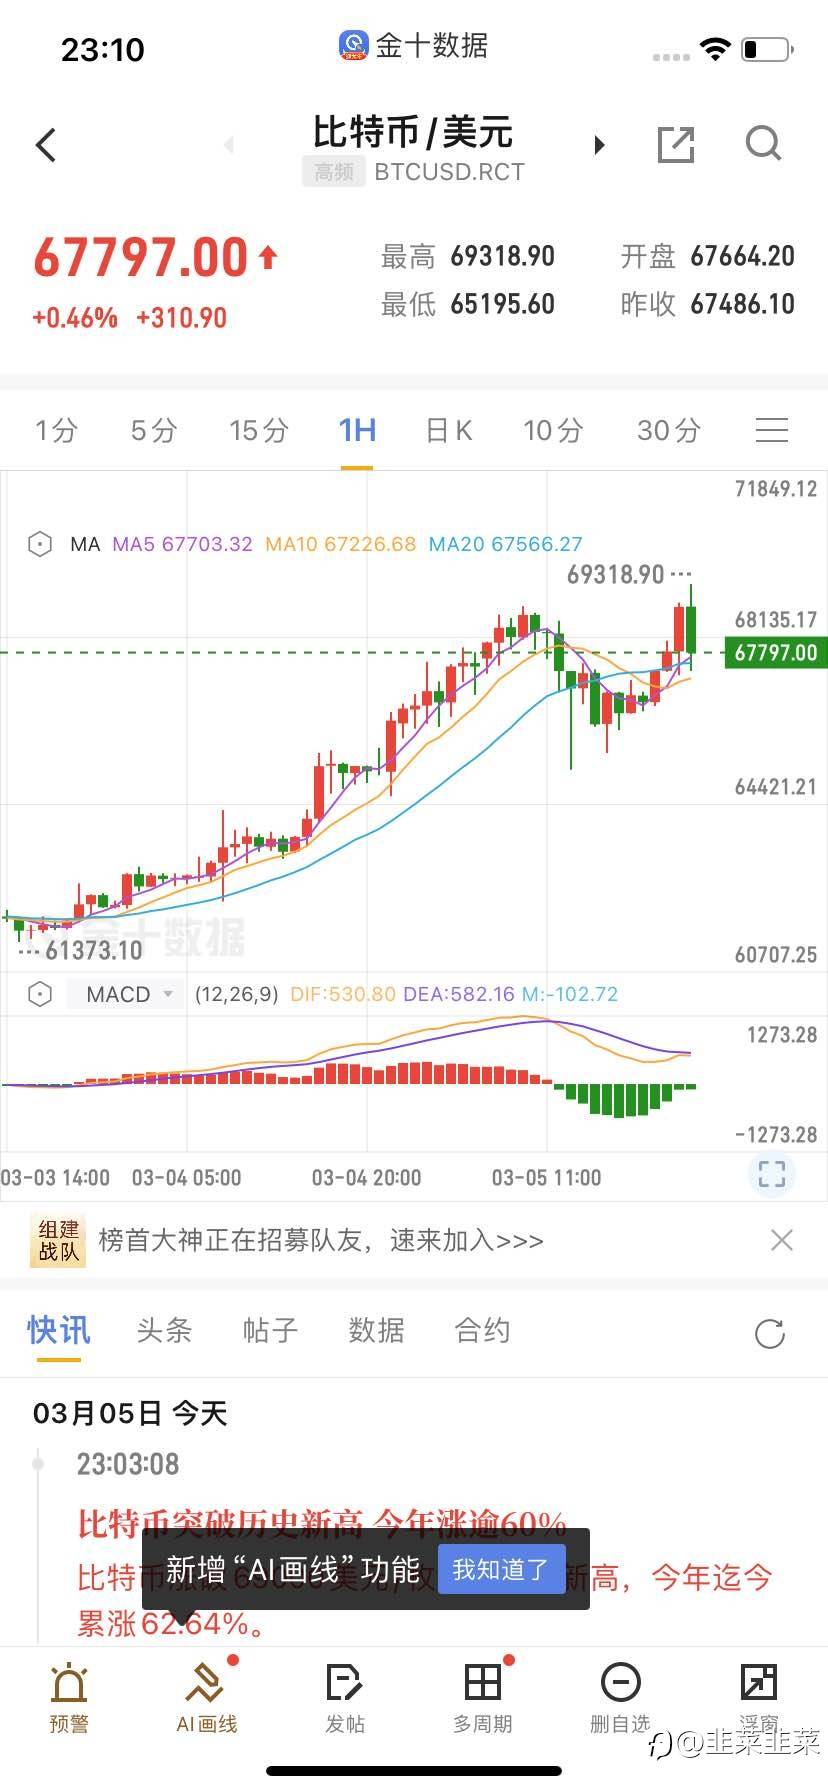Image resolution: width=828 pixels, height=1792 pixels.
Task: Open the 组建战队 recruitment banner link
Action: coord(320,1241)
